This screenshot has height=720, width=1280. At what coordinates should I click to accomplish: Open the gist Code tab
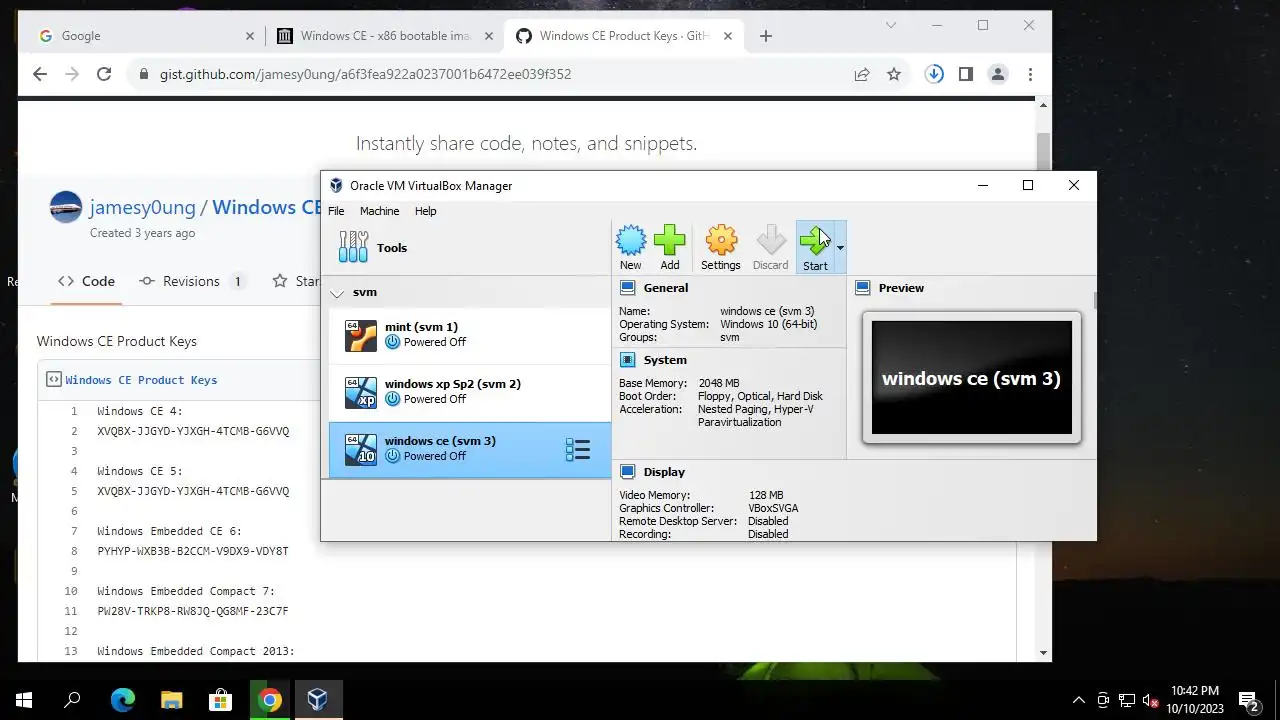(x=86, y=281)
